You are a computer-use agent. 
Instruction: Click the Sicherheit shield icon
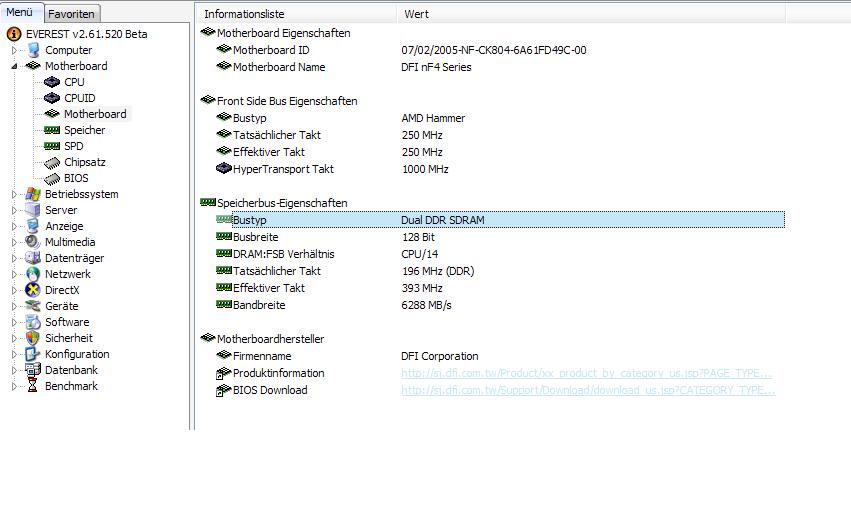tap(33, 338)
